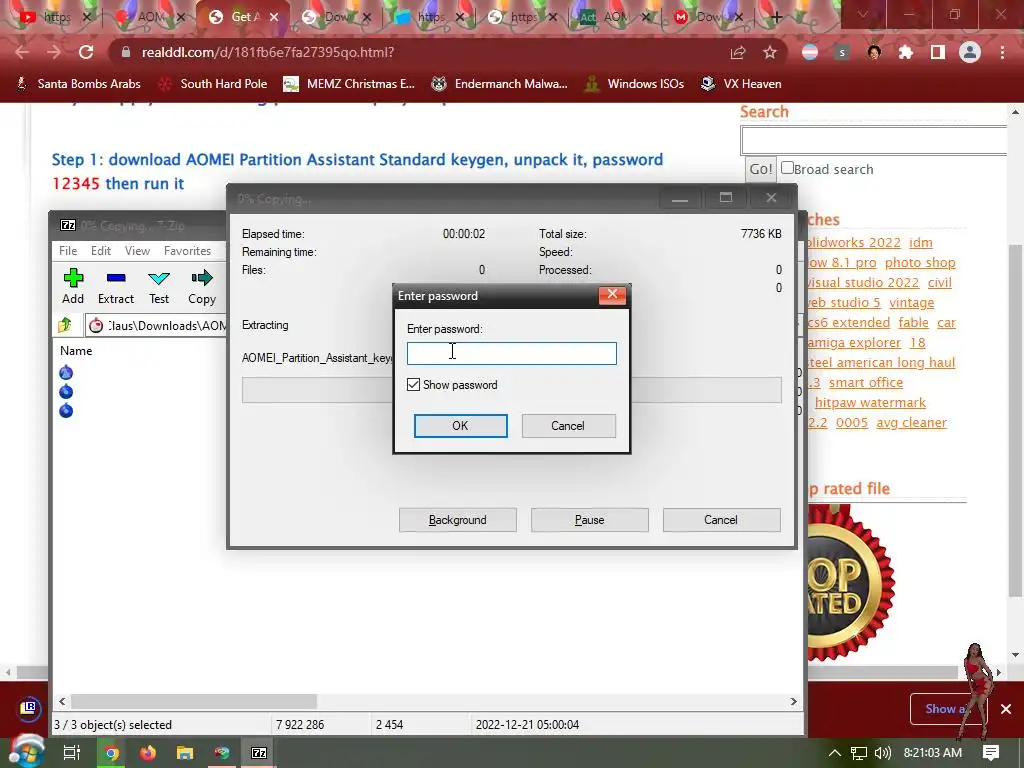Expand the hidden system tray icons

coord(835,752)
